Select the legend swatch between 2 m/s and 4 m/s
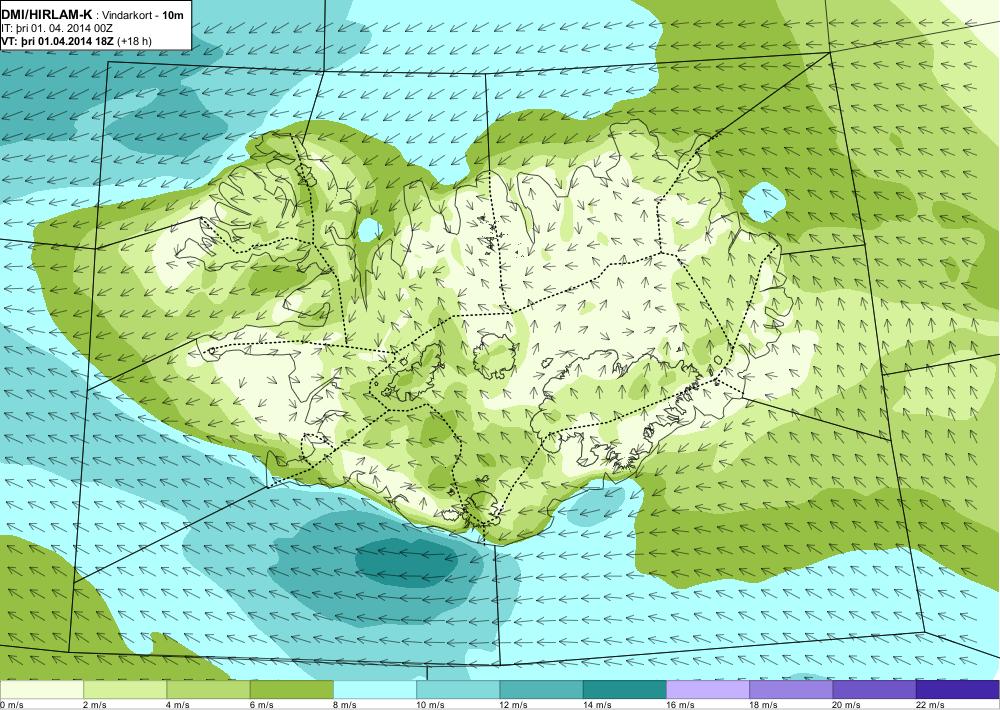The width and height of the screenshot is (1000, 710). [x=125, y=690]
